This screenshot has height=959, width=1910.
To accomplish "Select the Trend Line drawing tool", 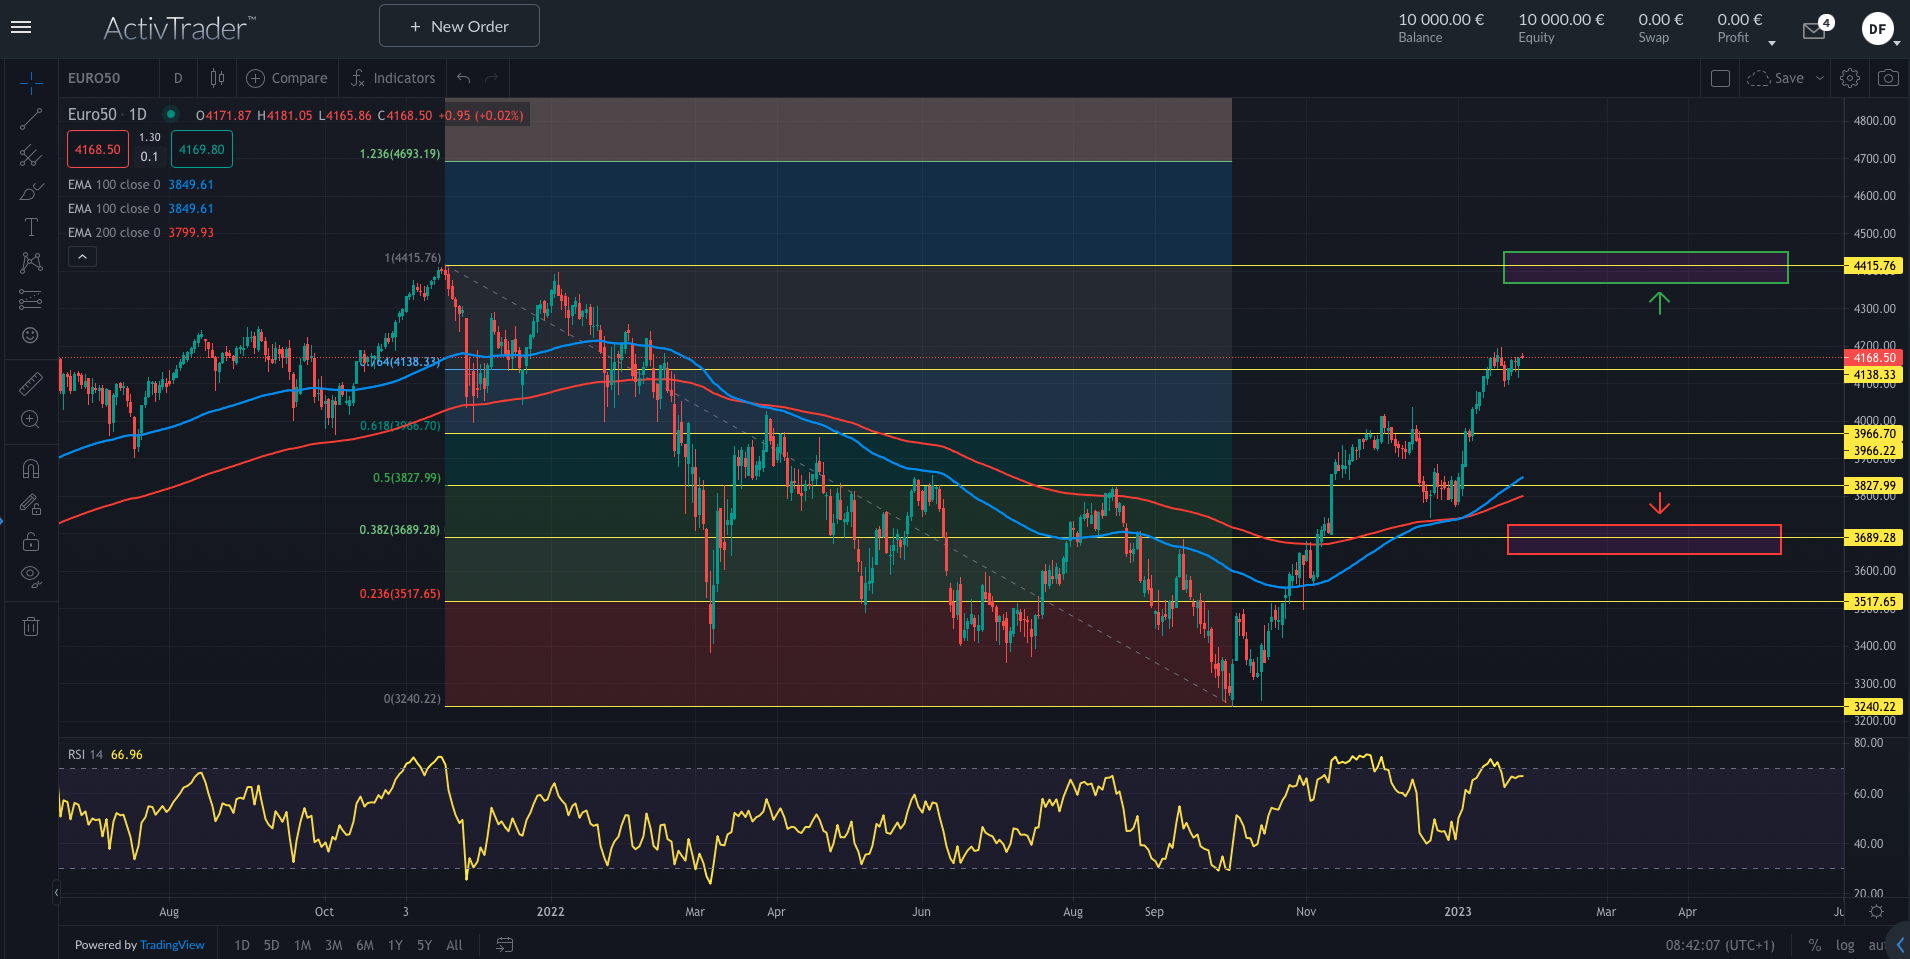I will coord(31,119).
